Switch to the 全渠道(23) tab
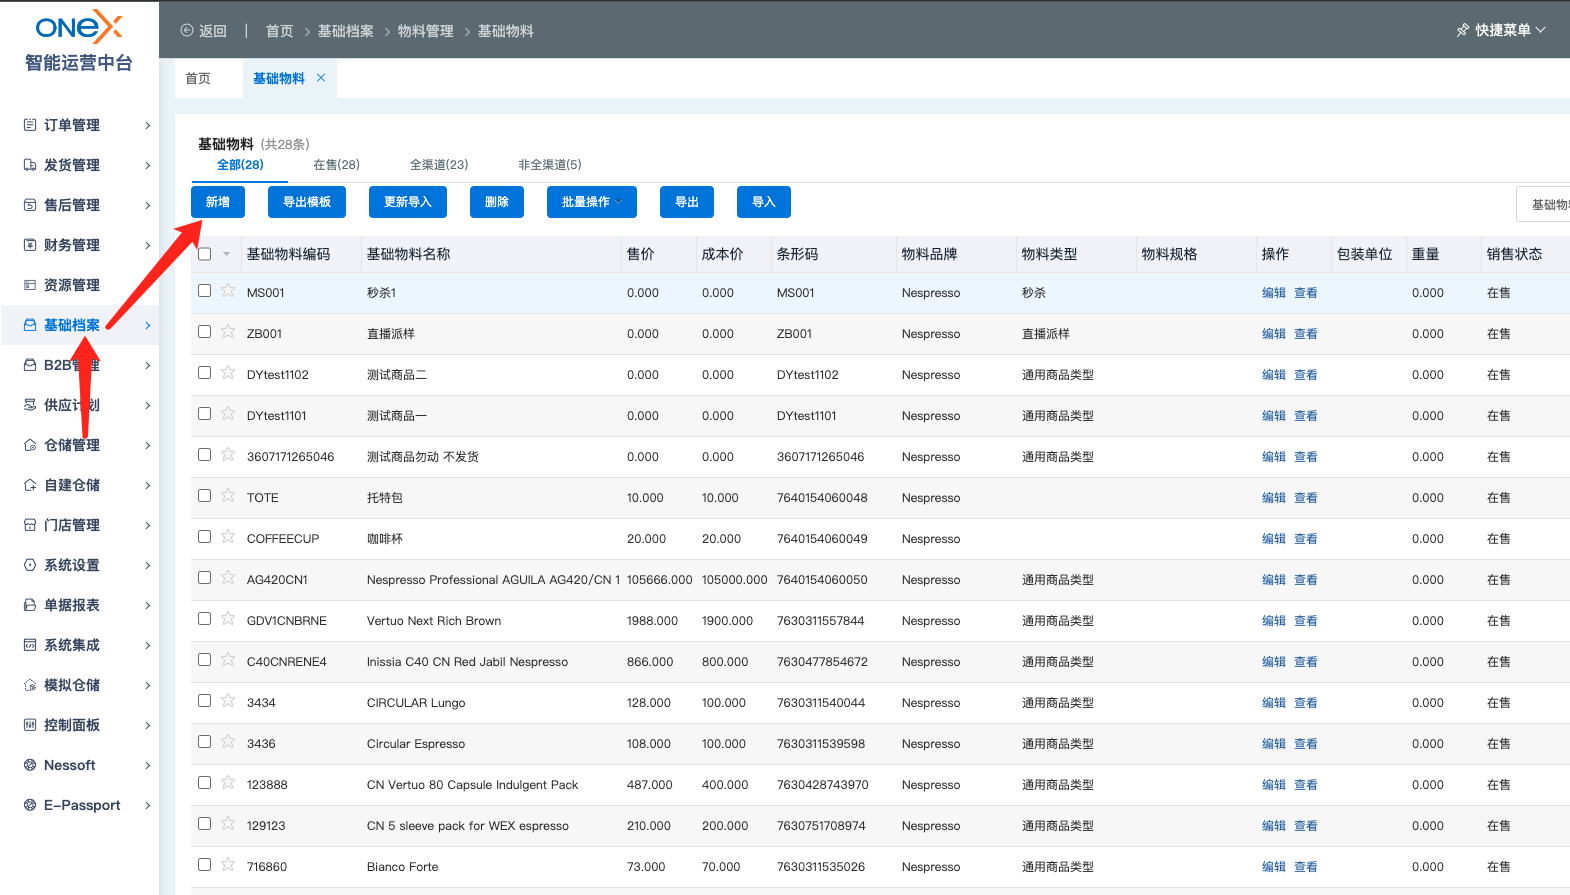This screenshot has width=1570, height=895. (x=438, y=165)
